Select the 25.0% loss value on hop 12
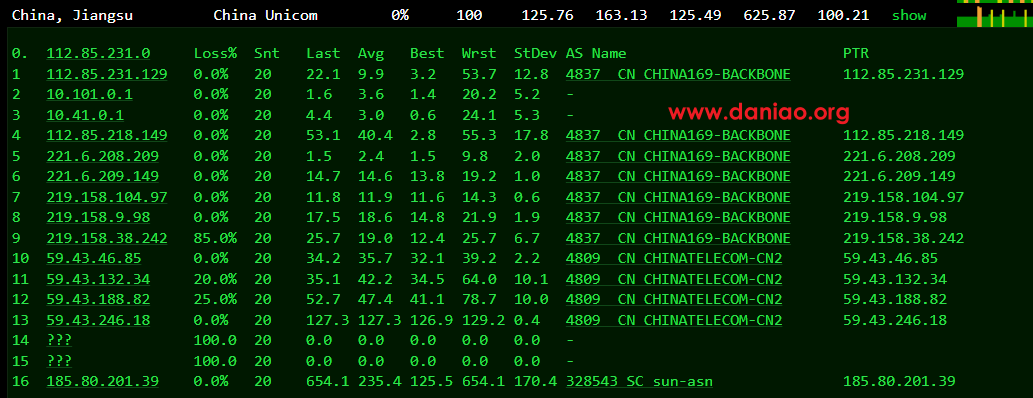Screen dimensions: 1033x398 [215, 300]
